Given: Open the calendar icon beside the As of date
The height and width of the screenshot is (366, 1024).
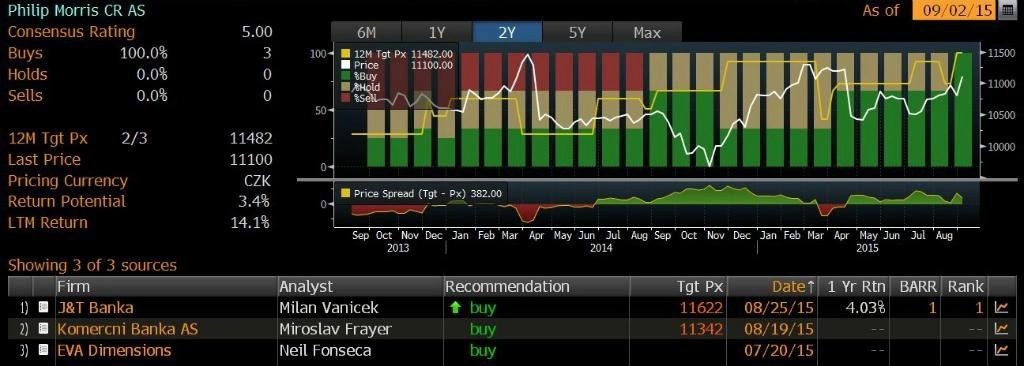Looking at the screenshot, I should (1008, 10).
